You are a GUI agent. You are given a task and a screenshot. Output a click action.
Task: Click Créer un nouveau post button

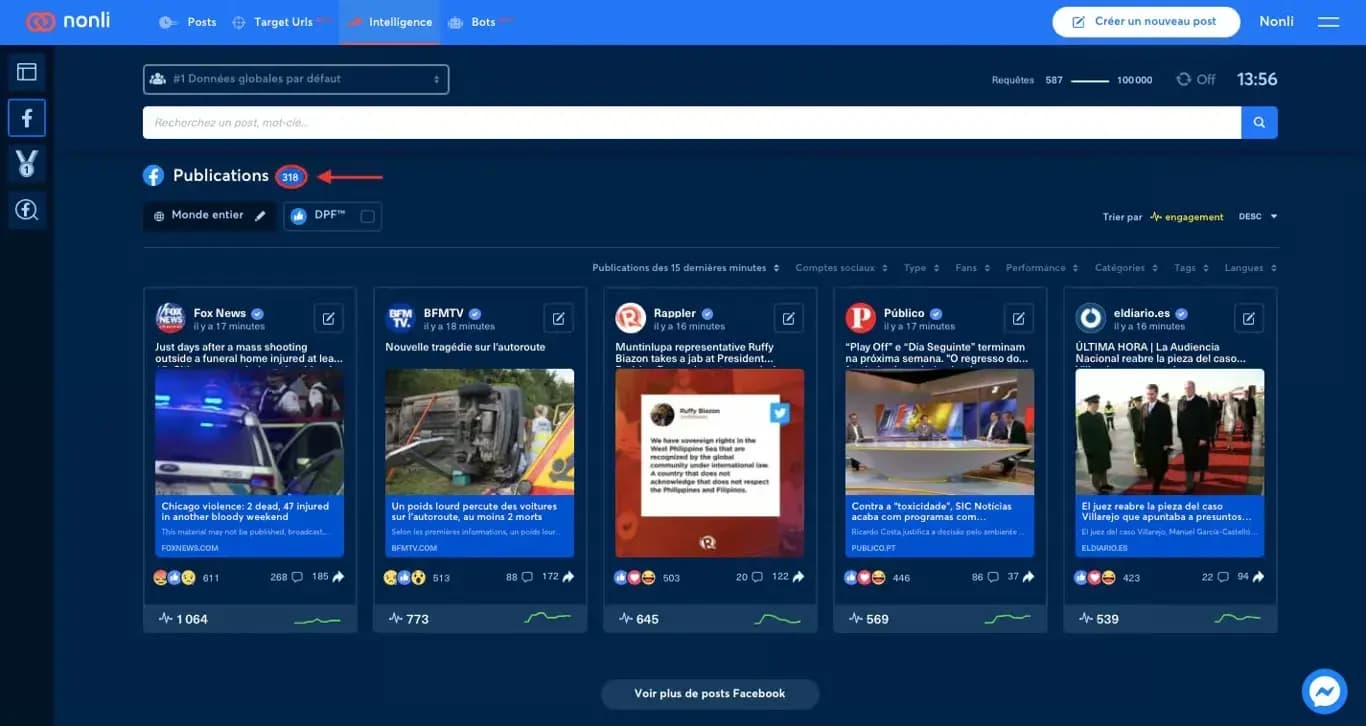point(1146,22)
